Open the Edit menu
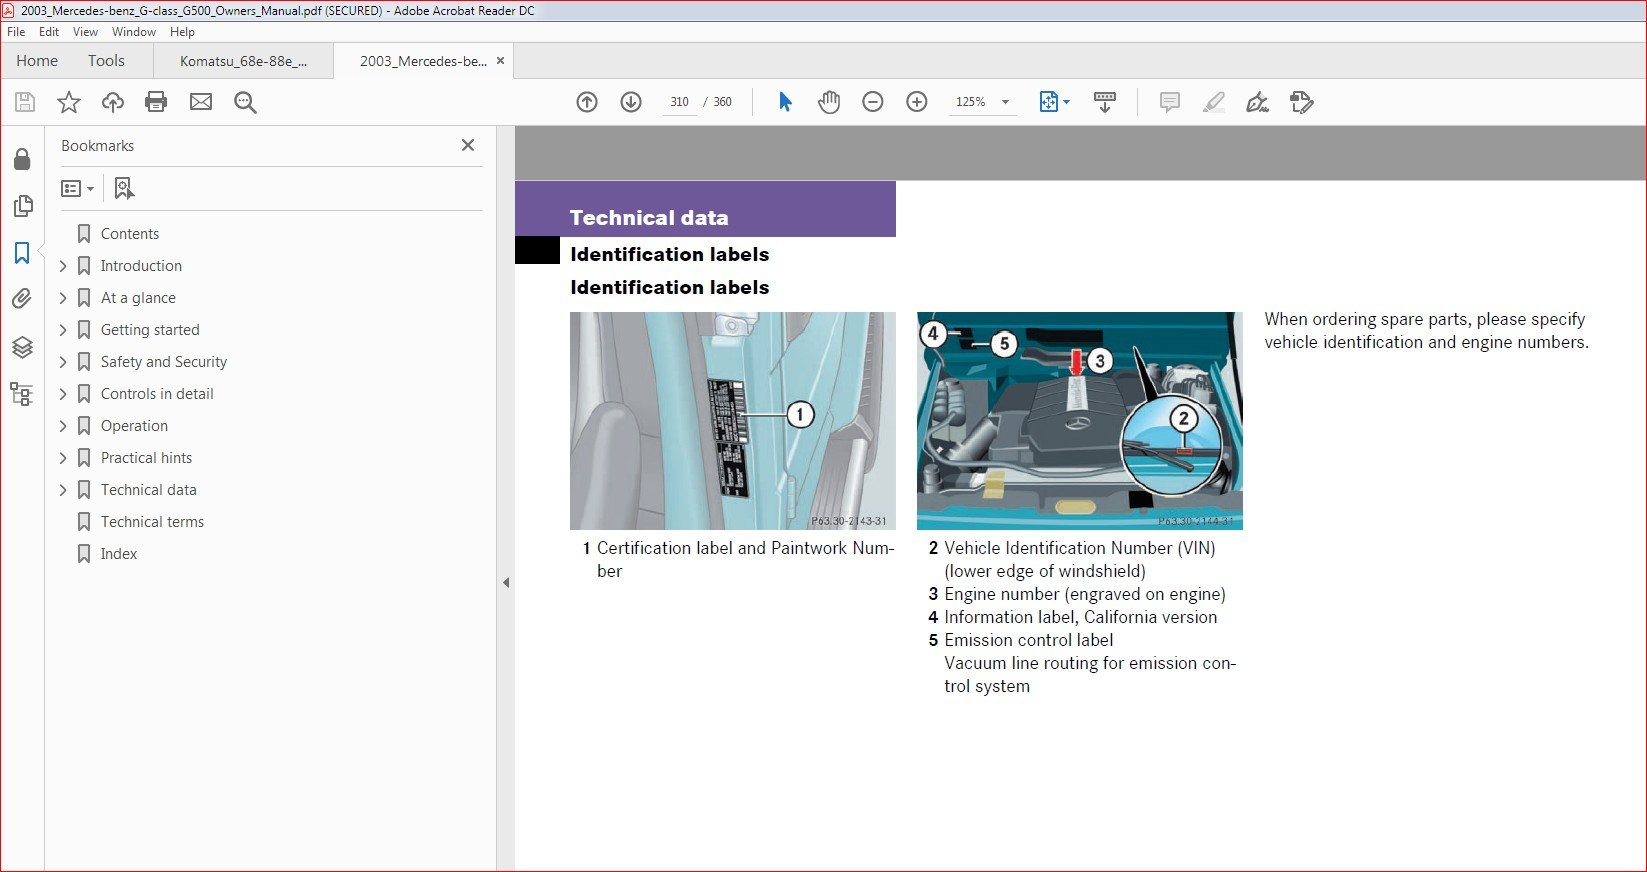This screenshot has width=1647, height=872. tap(49, 32)
